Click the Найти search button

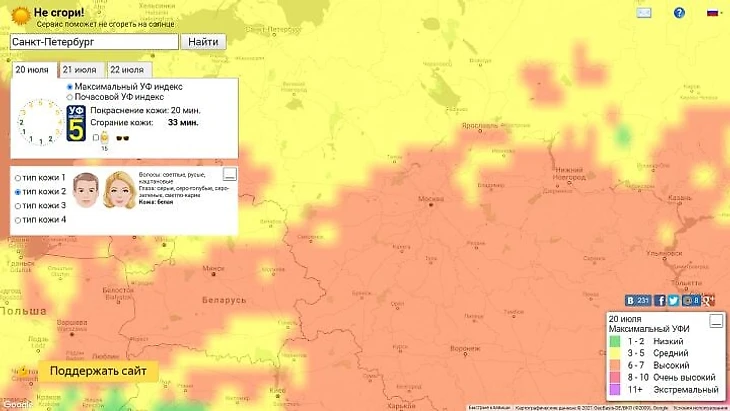(x=203, y=42)
